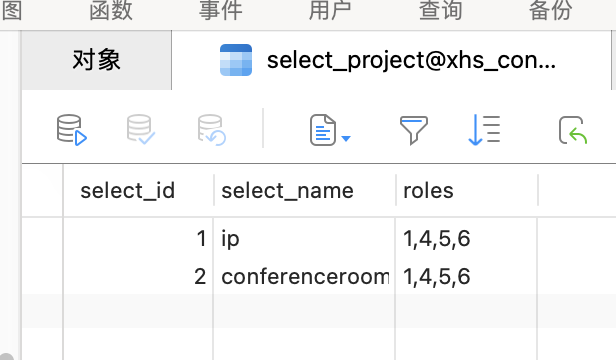Open the 事件 toolbar item
The image size is (616, 360).
coord(220,10)
